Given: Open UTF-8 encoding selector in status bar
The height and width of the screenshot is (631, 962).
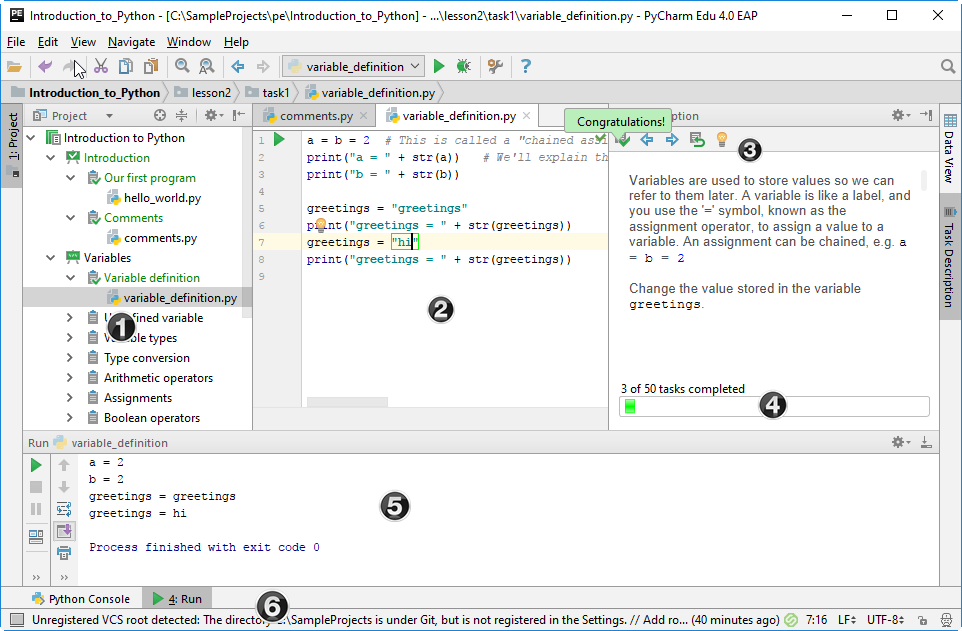Looking at the screenshot, I should tap(885, 620).
